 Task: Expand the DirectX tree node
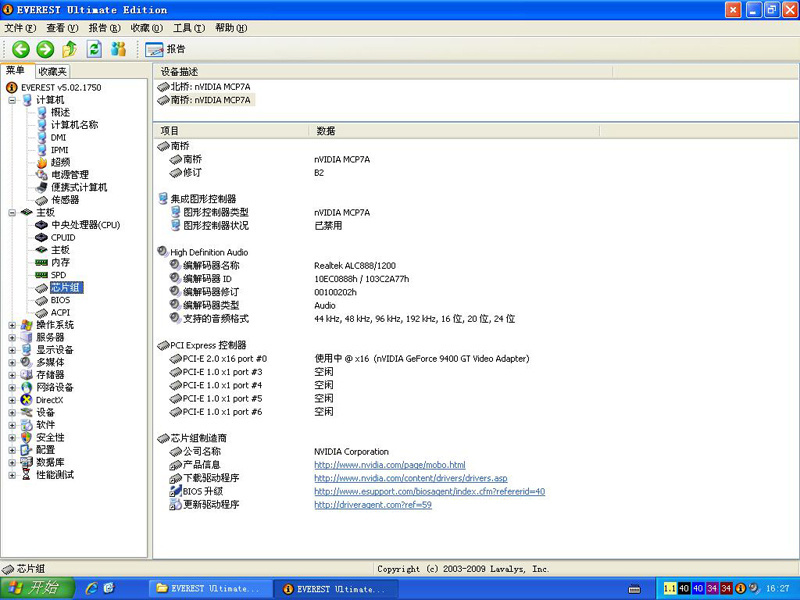[12, 400]
